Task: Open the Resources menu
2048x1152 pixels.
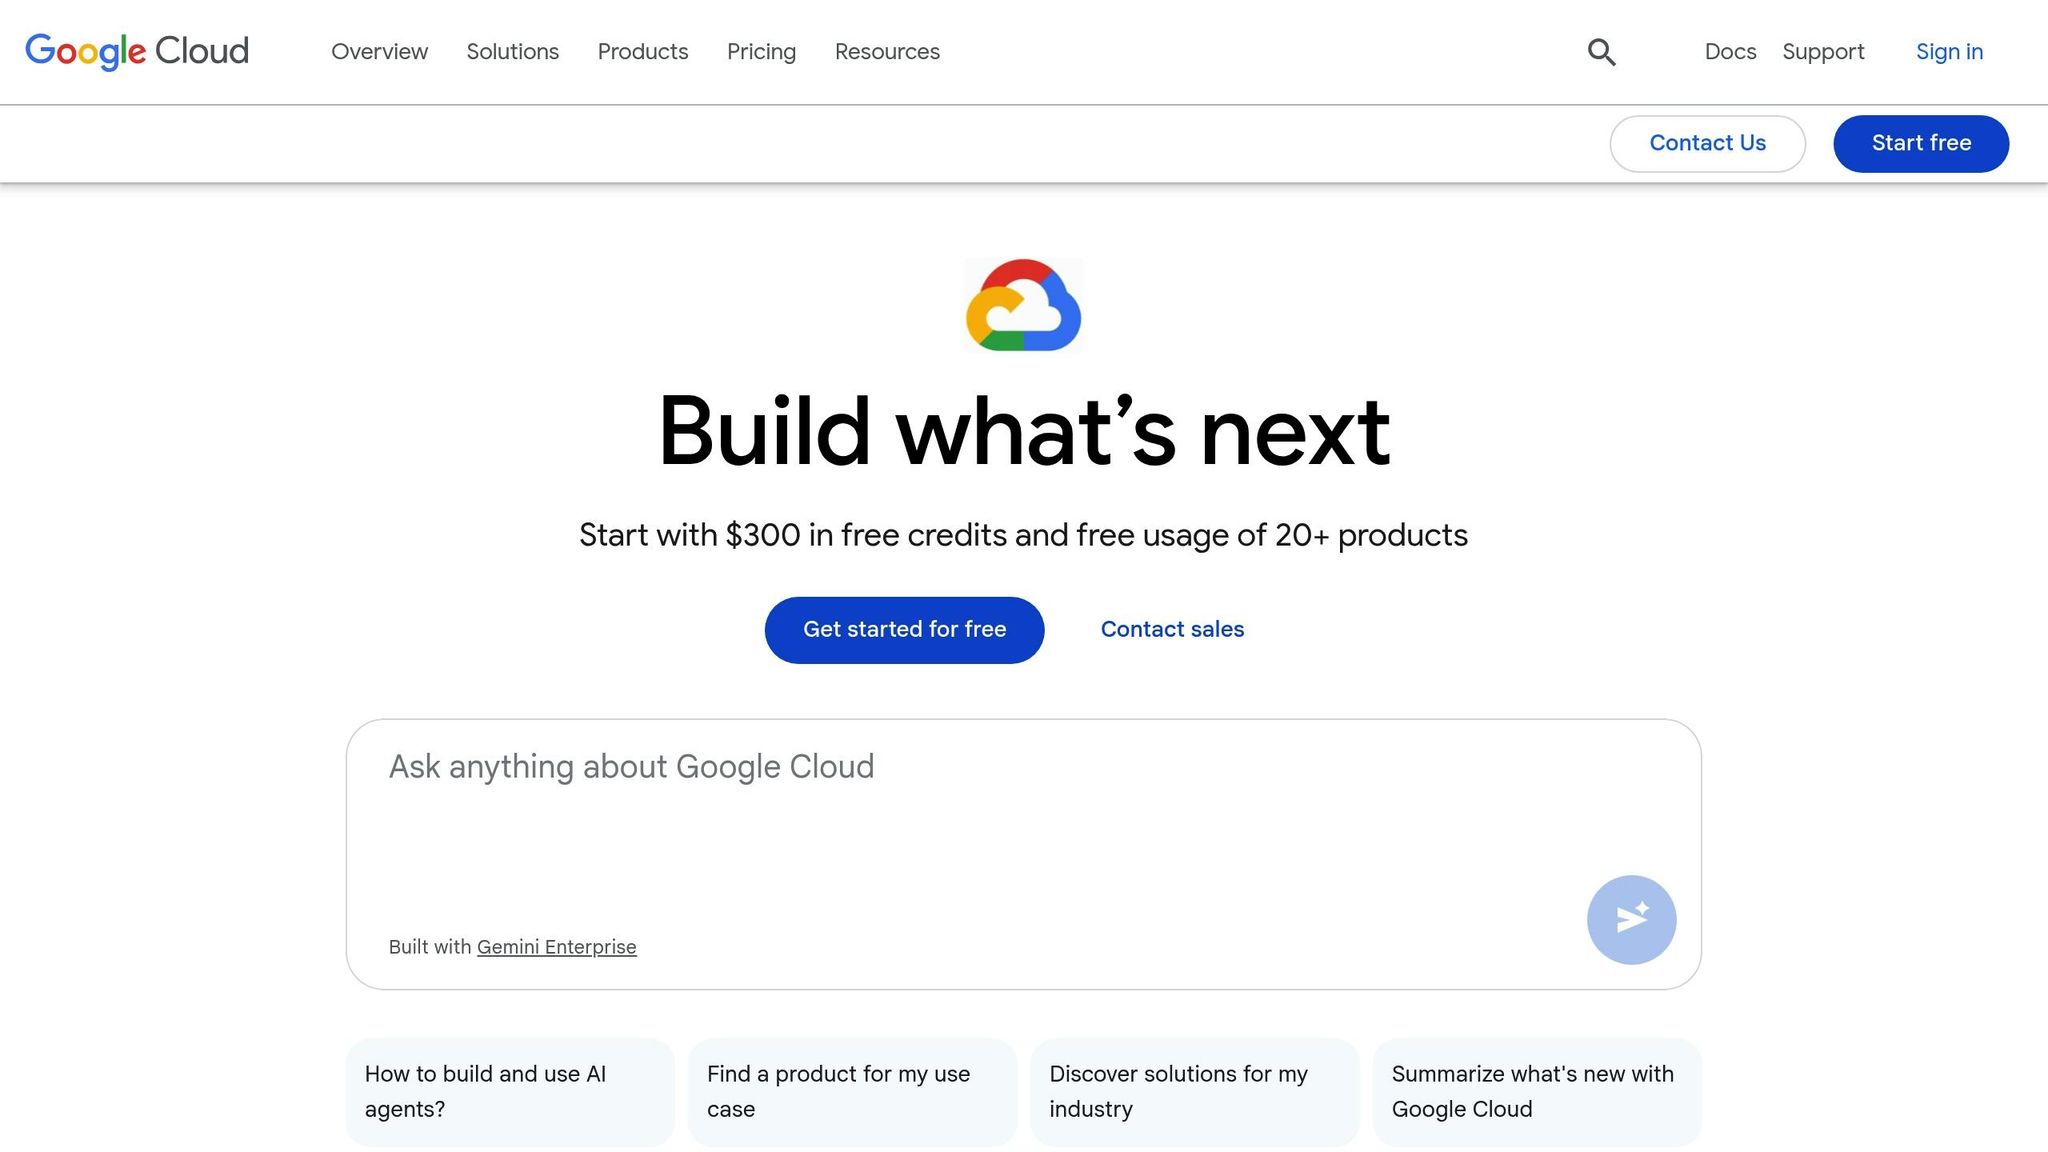Action: pos(886,52)
